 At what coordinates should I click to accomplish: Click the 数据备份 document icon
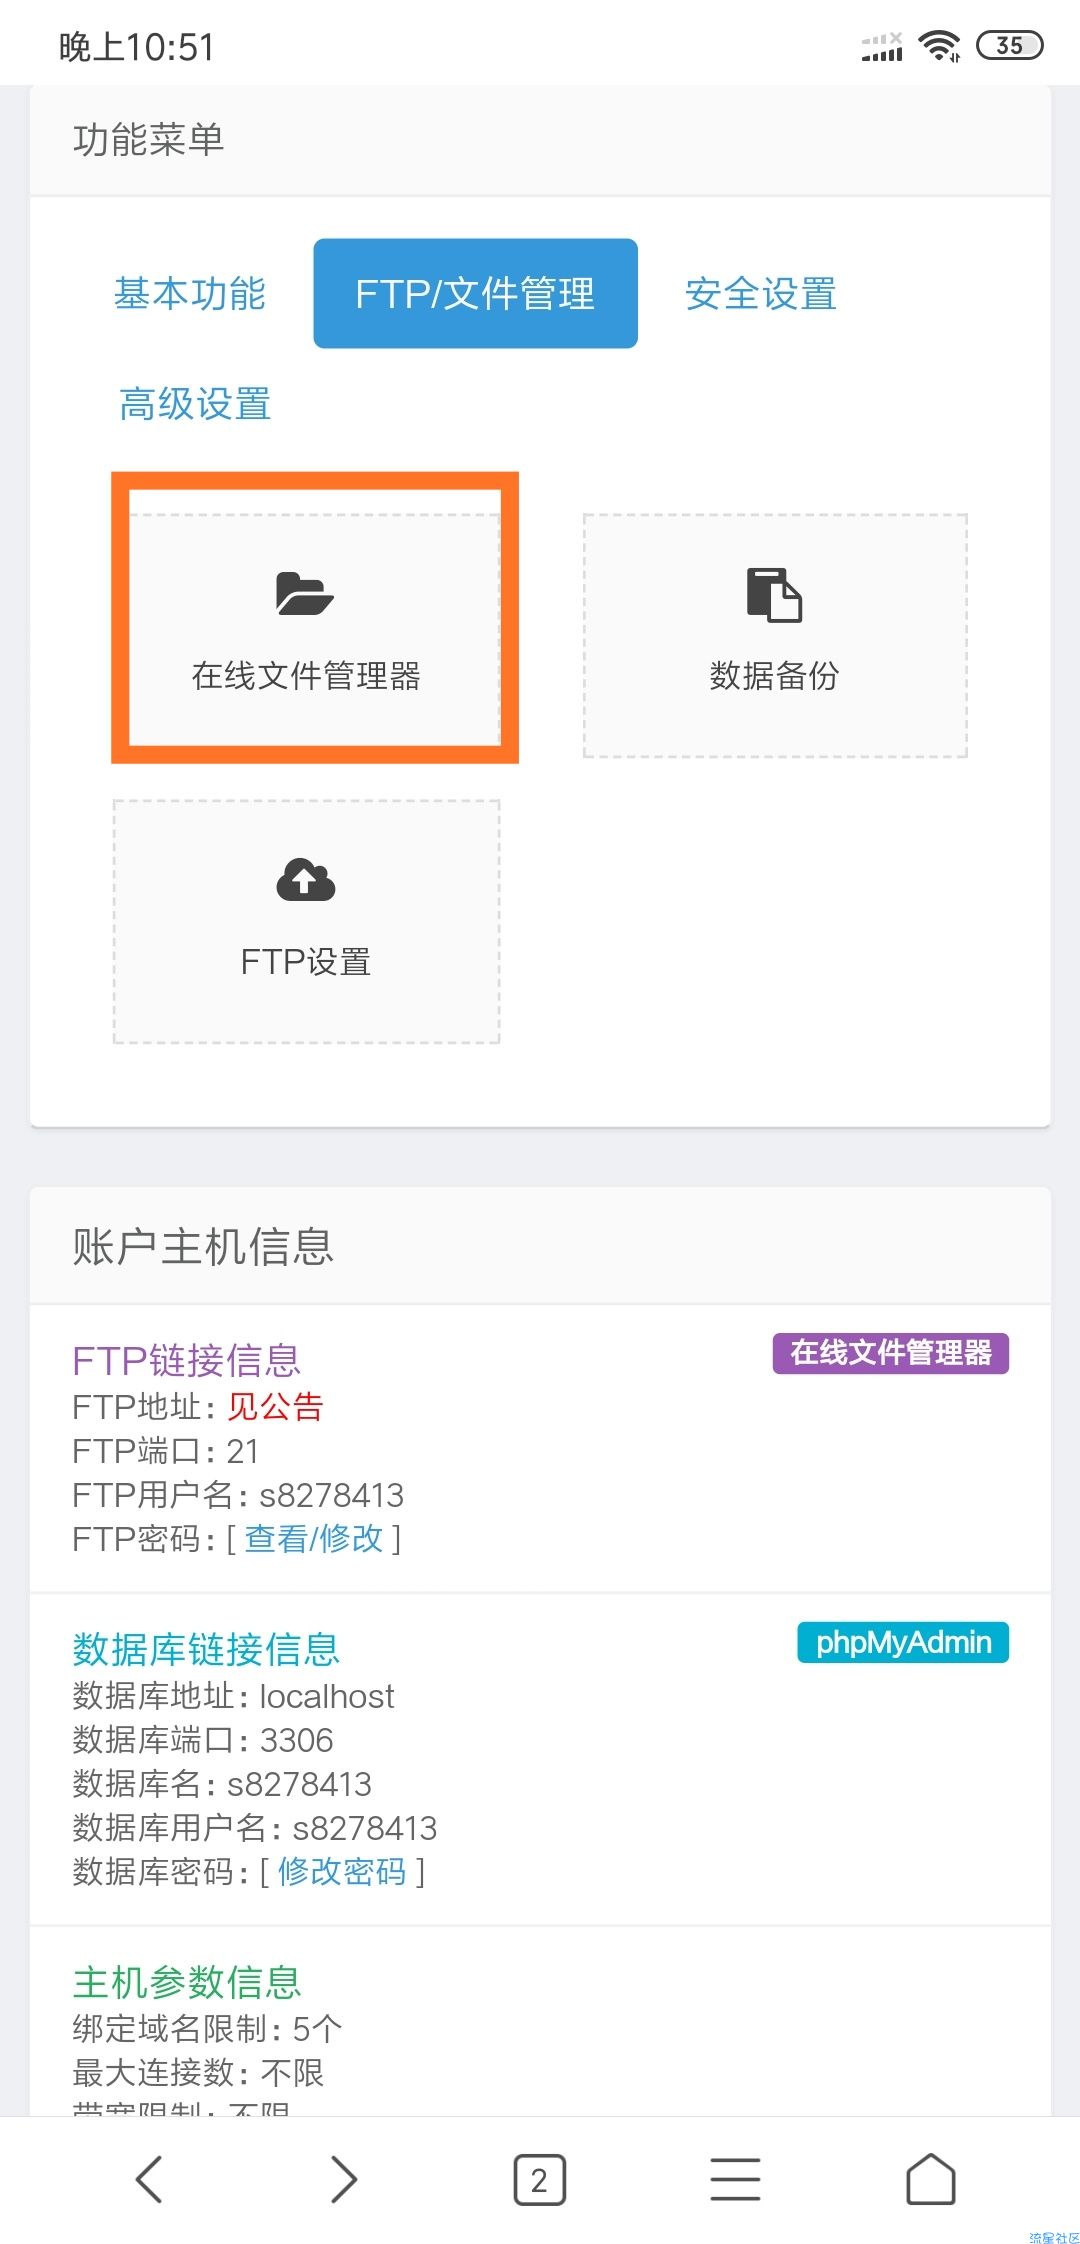point(774,594)
